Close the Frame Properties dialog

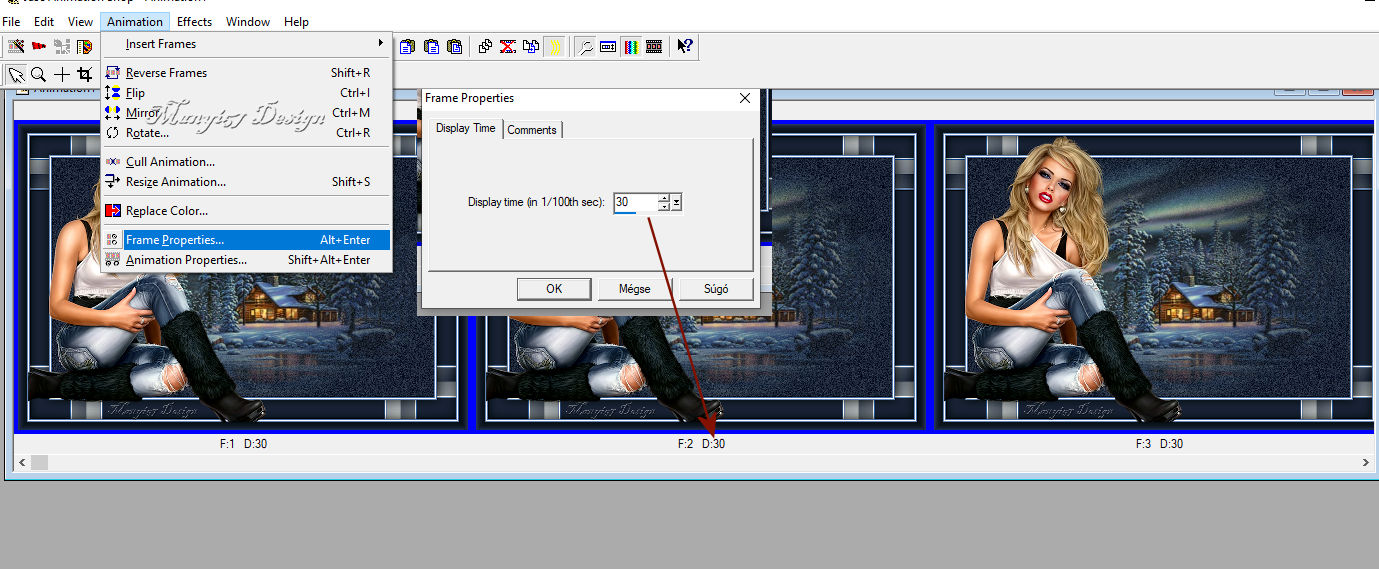coord(744,98)
